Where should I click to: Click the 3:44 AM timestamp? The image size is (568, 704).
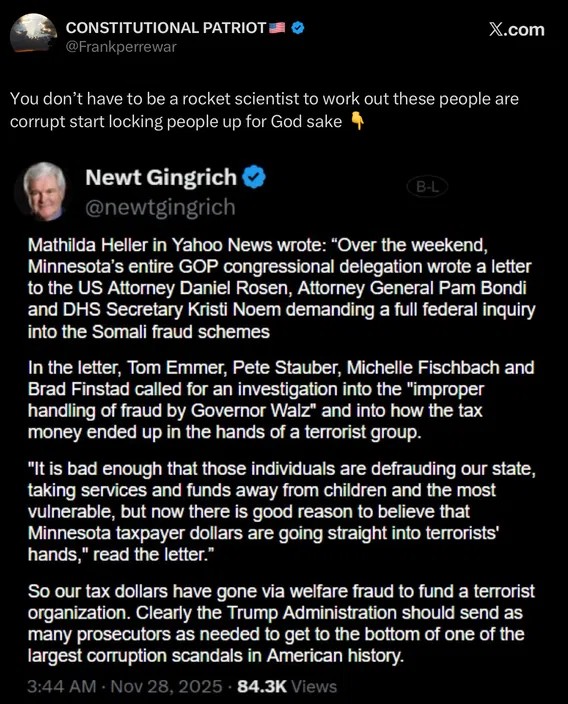62,686
